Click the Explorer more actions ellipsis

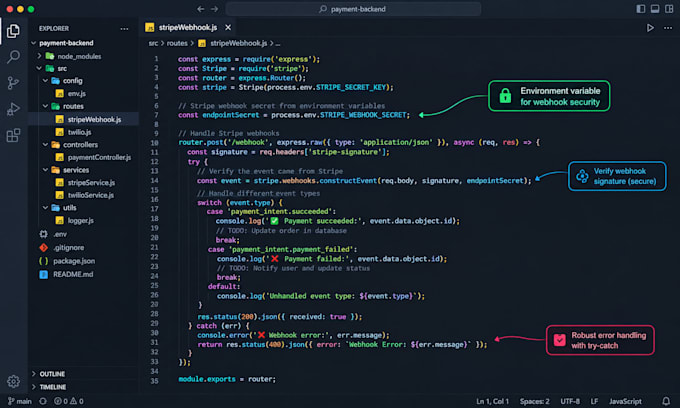coord(124,29)
